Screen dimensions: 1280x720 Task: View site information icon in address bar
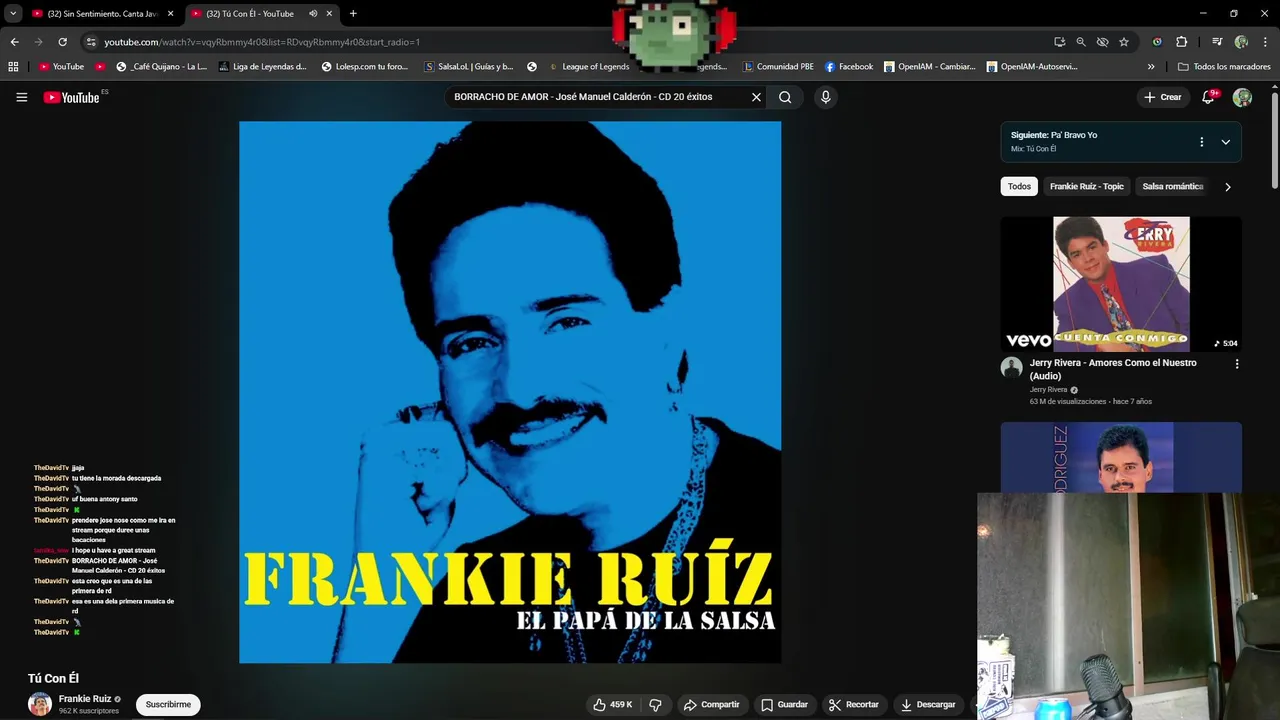tap(91, 42)
